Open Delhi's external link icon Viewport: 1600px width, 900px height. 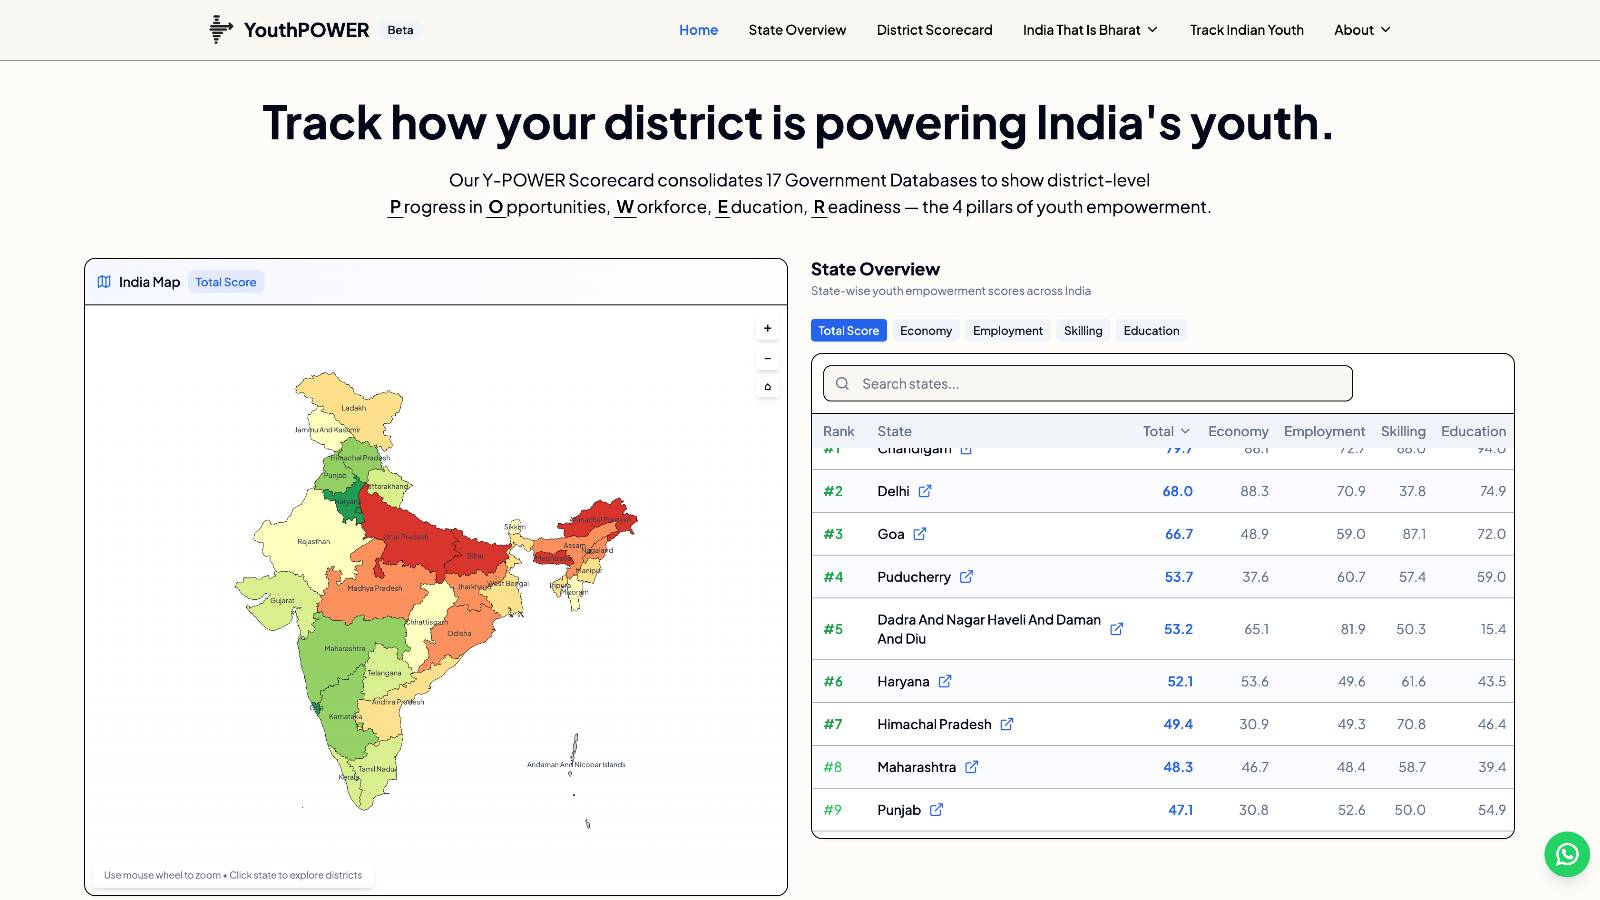(925, 491)
